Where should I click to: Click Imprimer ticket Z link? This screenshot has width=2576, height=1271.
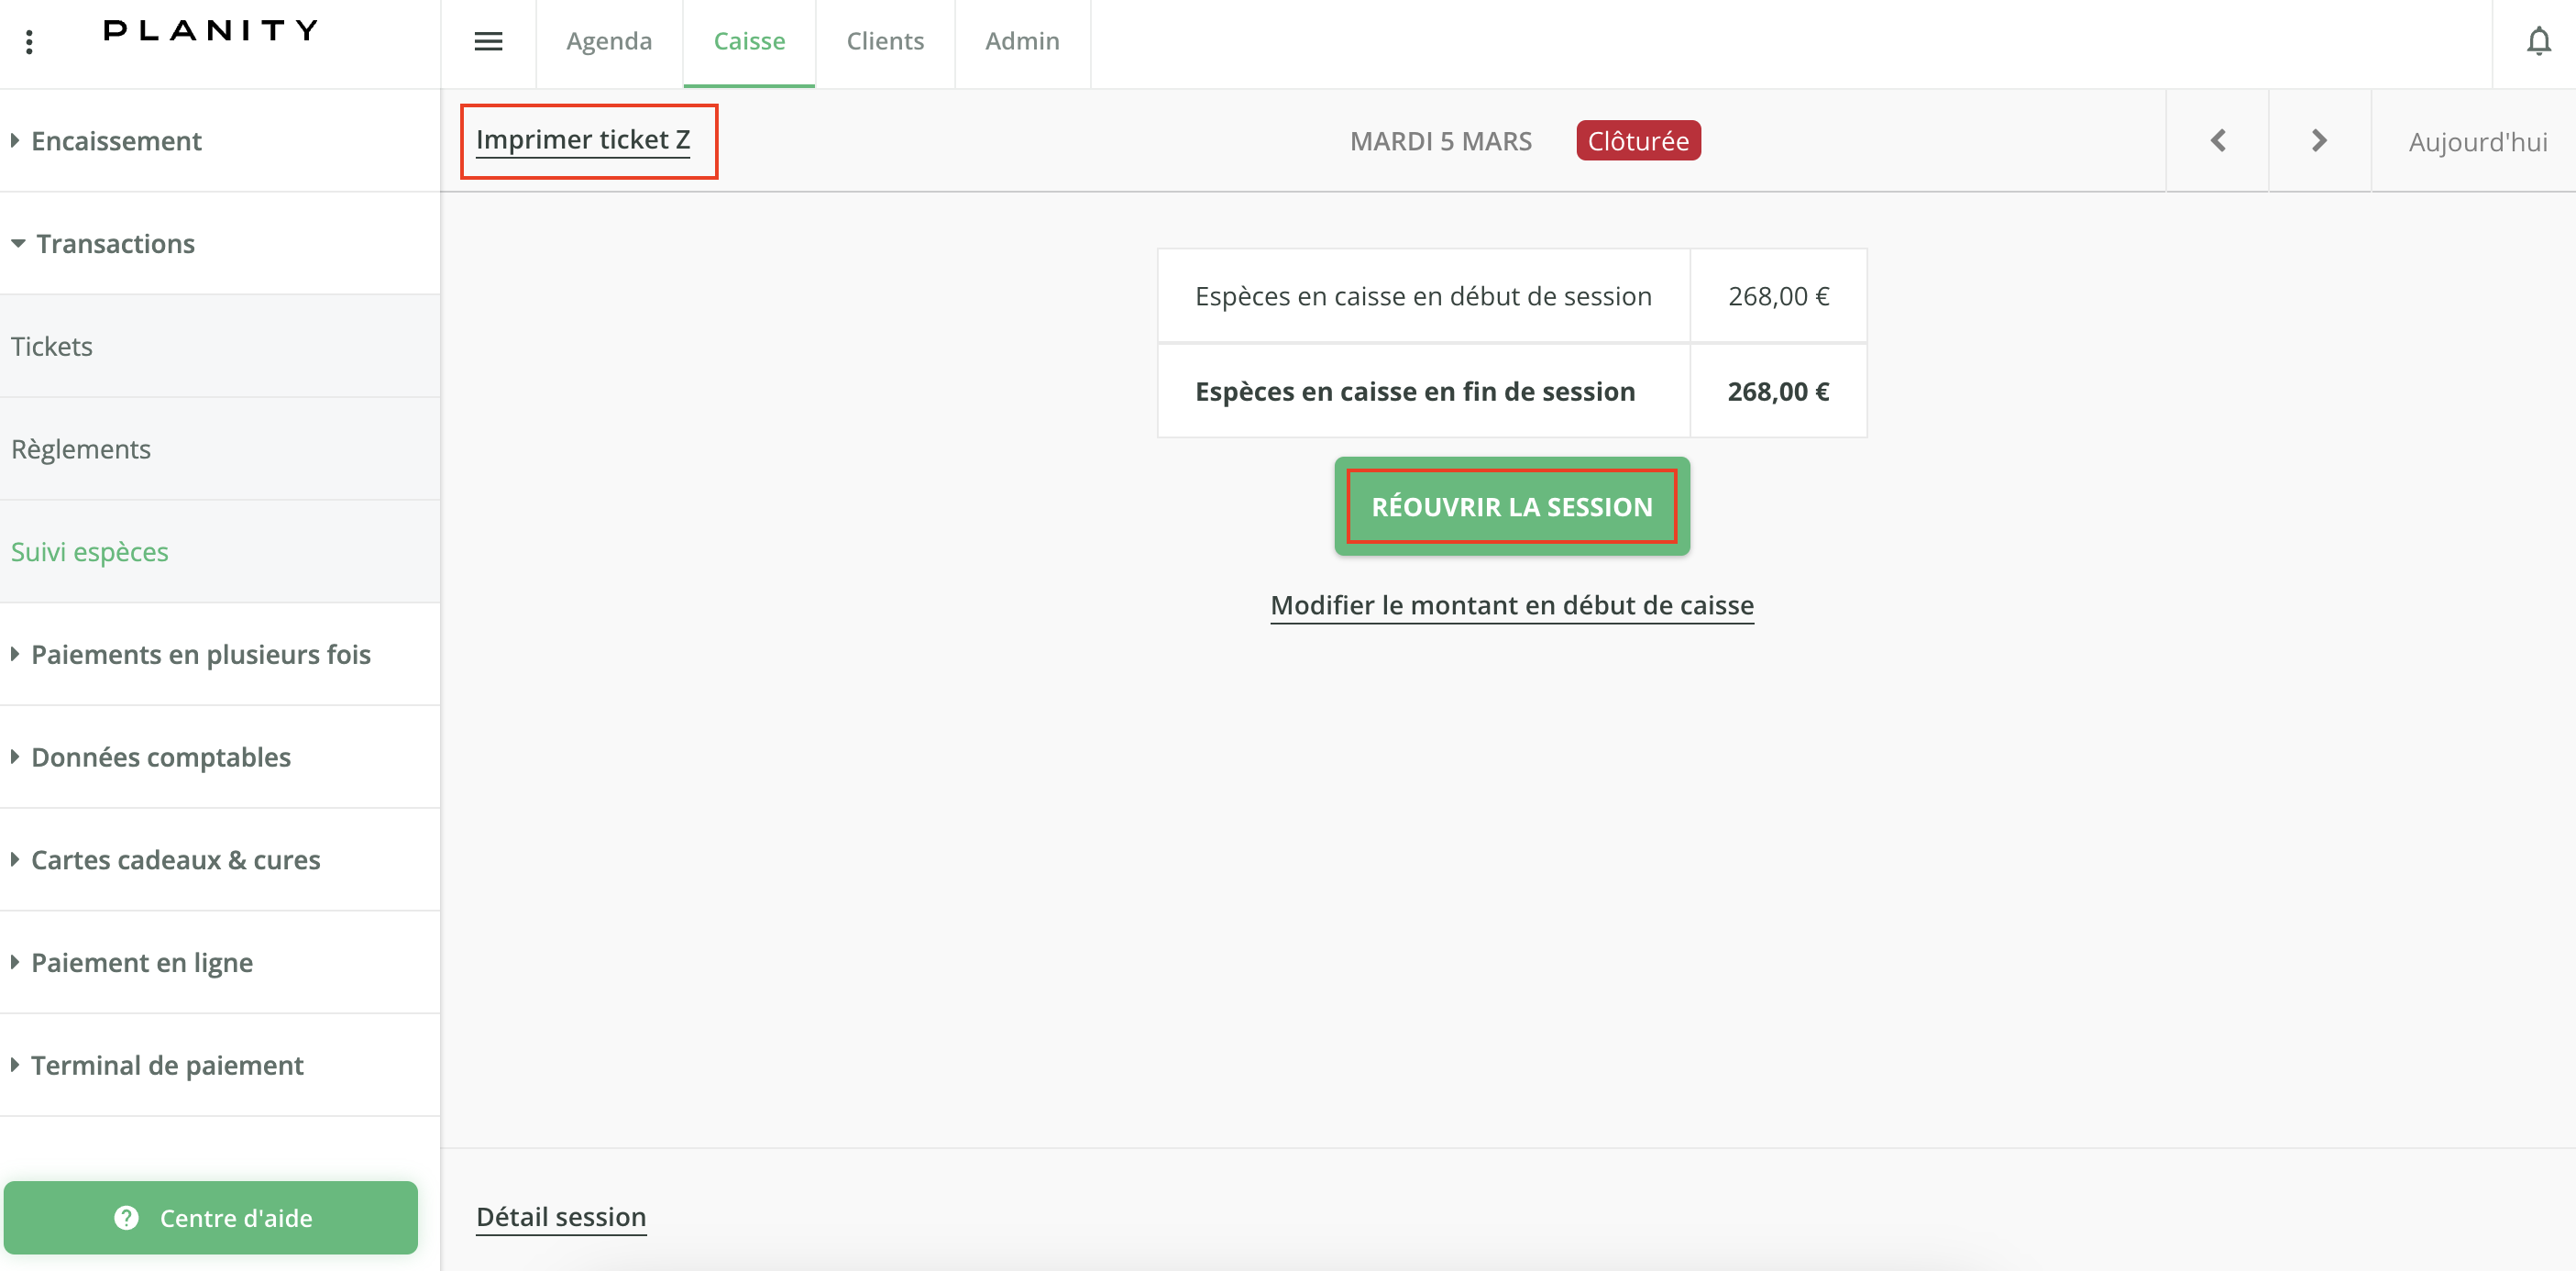(x=583, y=140)
